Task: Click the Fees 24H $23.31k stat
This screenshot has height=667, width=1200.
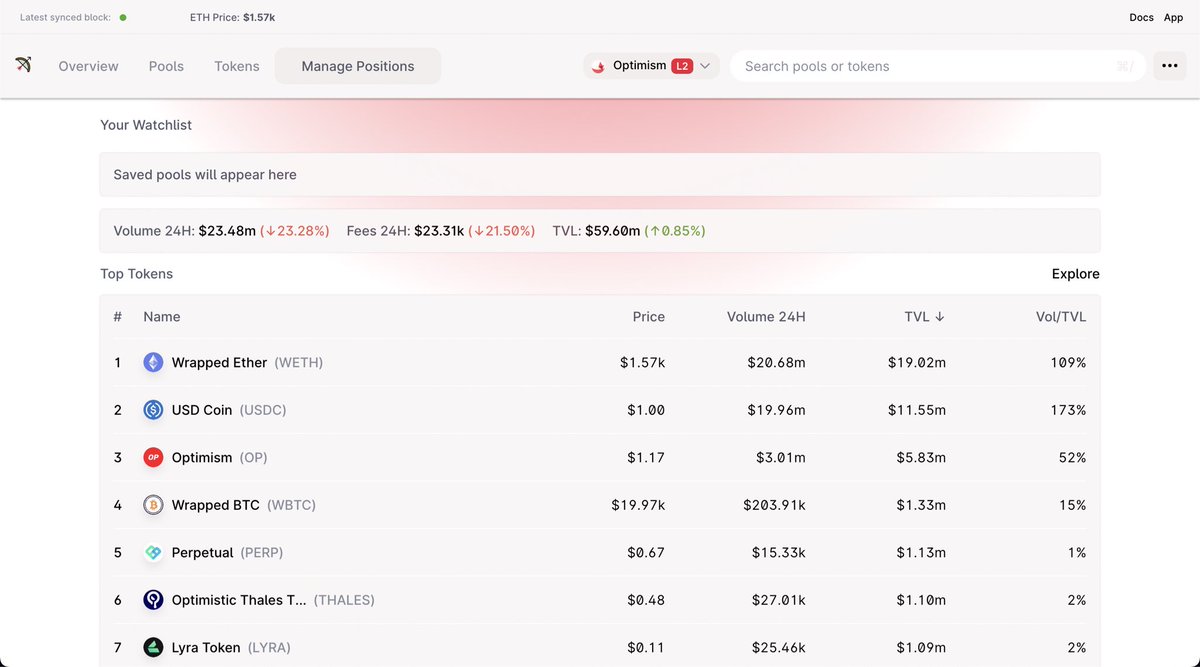Action: pyautogui.click(x=441, y=231)
